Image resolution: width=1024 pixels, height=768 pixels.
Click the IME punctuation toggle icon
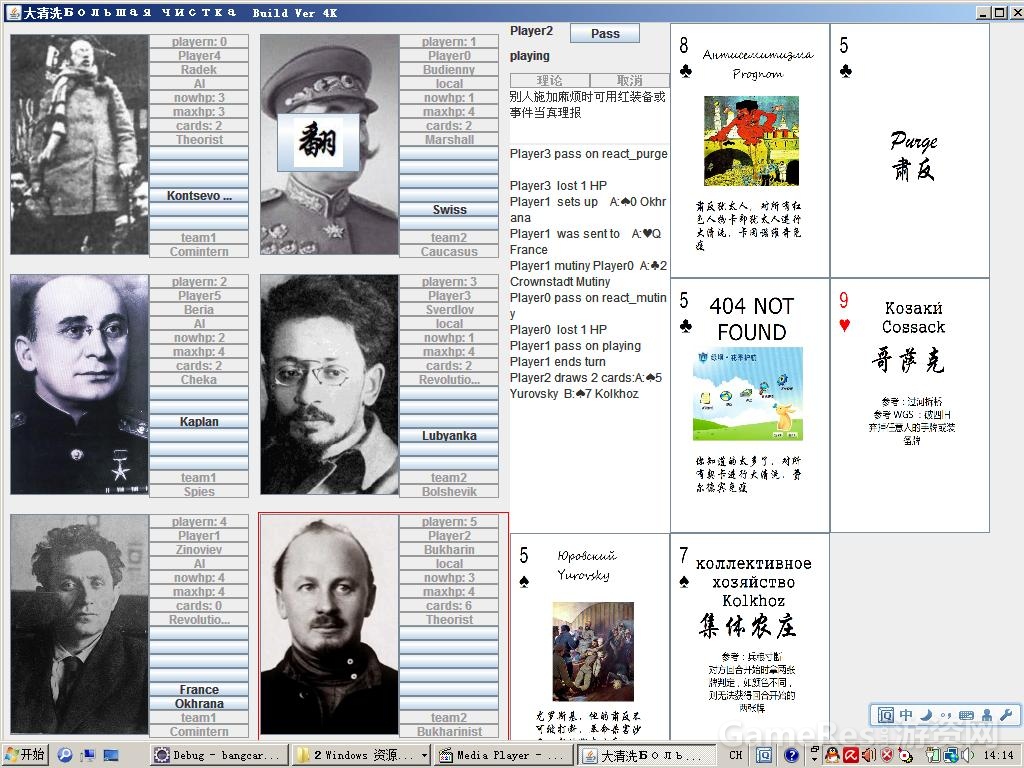click(946, 715)
